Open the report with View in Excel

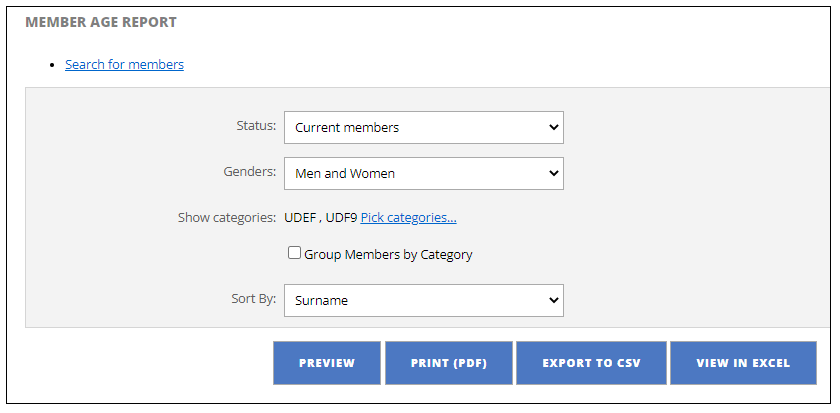click(743, 363)
